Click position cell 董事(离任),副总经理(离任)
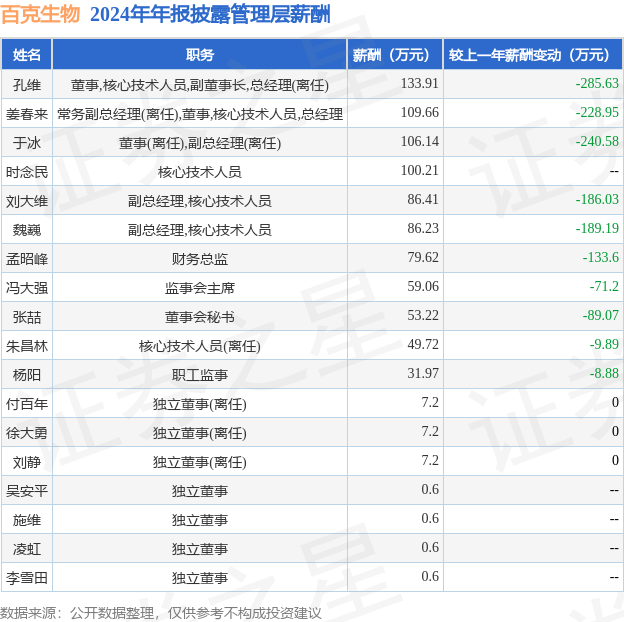 tap(200, 143)
